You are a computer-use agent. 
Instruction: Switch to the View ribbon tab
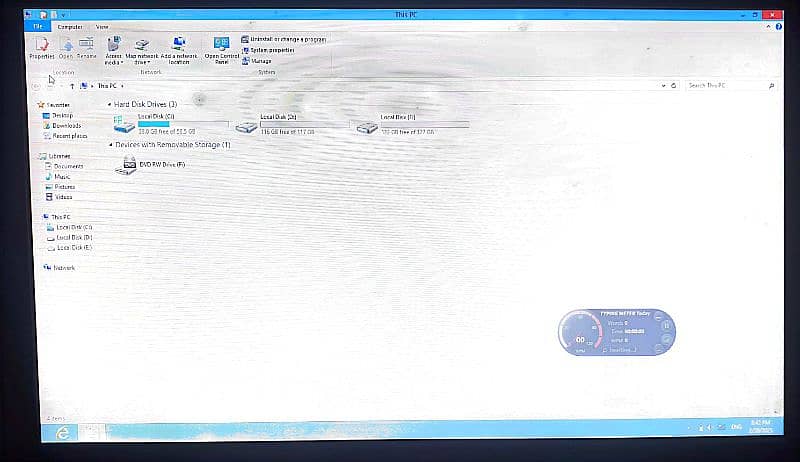pos(102,27)
